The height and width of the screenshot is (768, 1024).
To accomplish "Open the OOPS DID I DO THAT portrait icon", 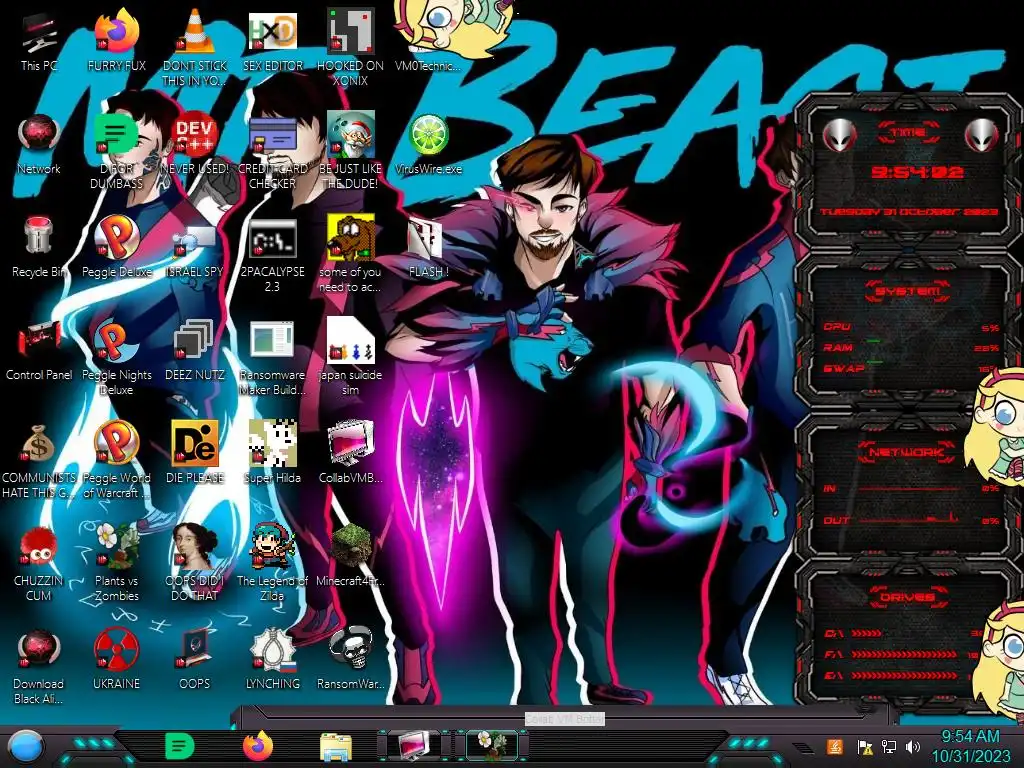I will (195, 546).
